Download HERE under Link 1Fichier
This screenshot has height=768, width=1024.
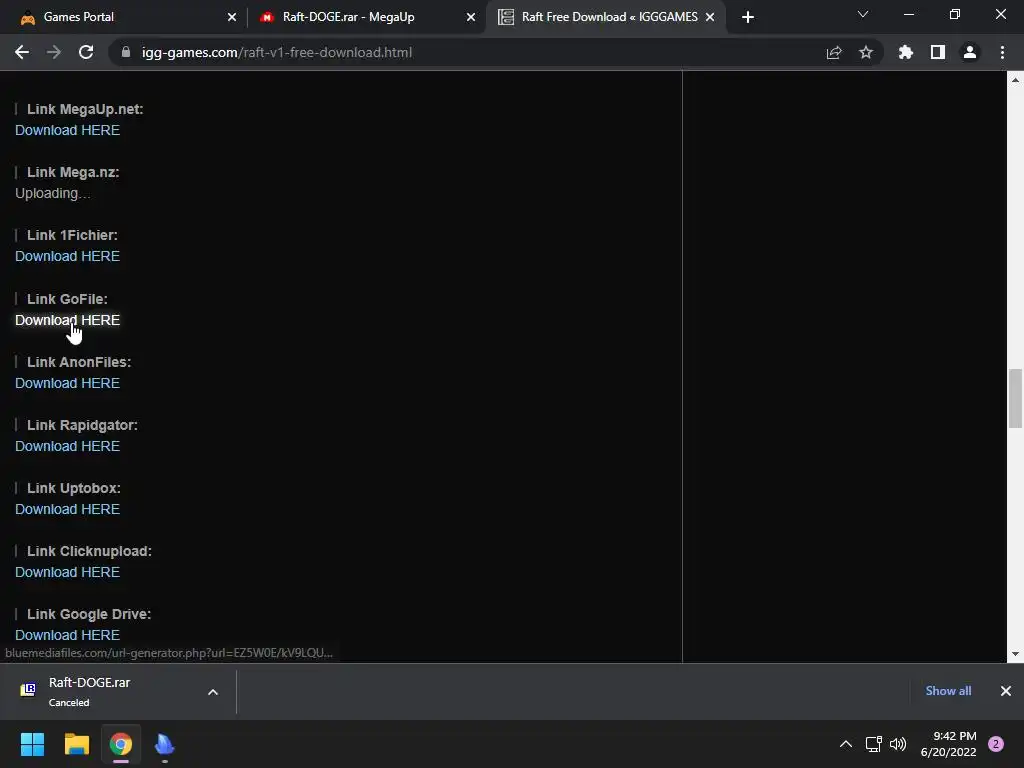coord(67,256)
